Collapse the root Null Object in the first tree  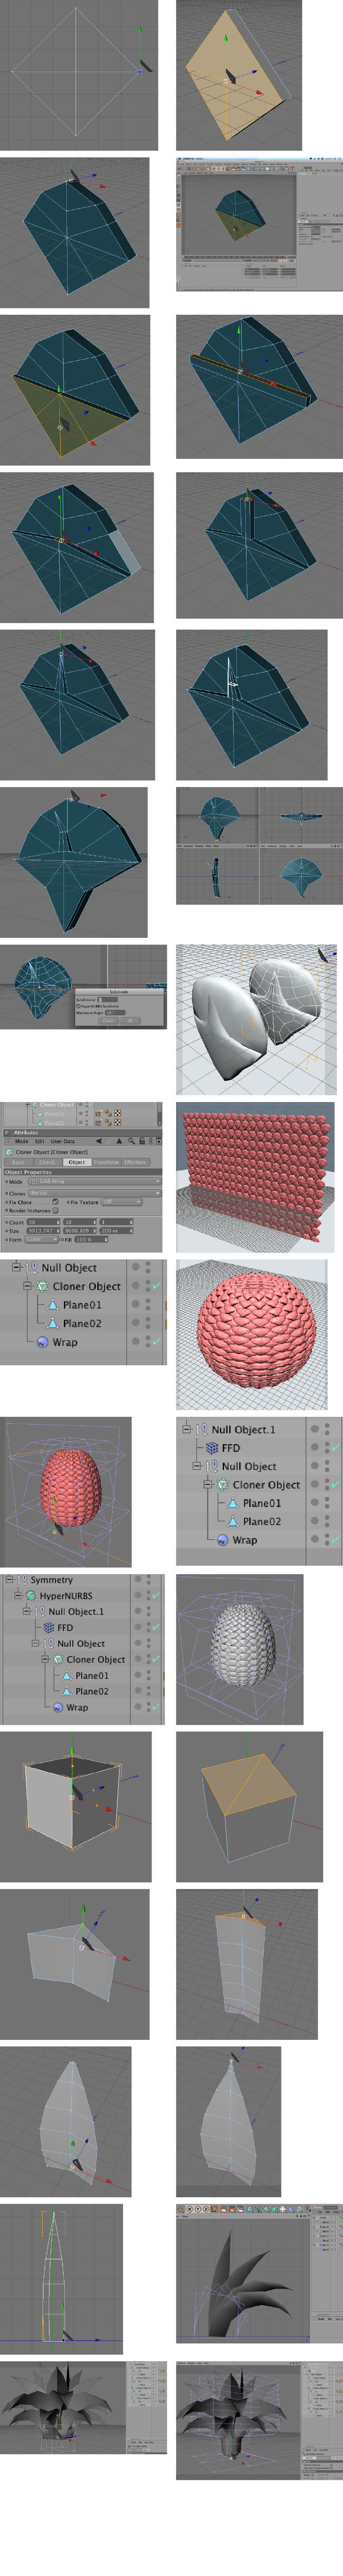coord(17,1268)
